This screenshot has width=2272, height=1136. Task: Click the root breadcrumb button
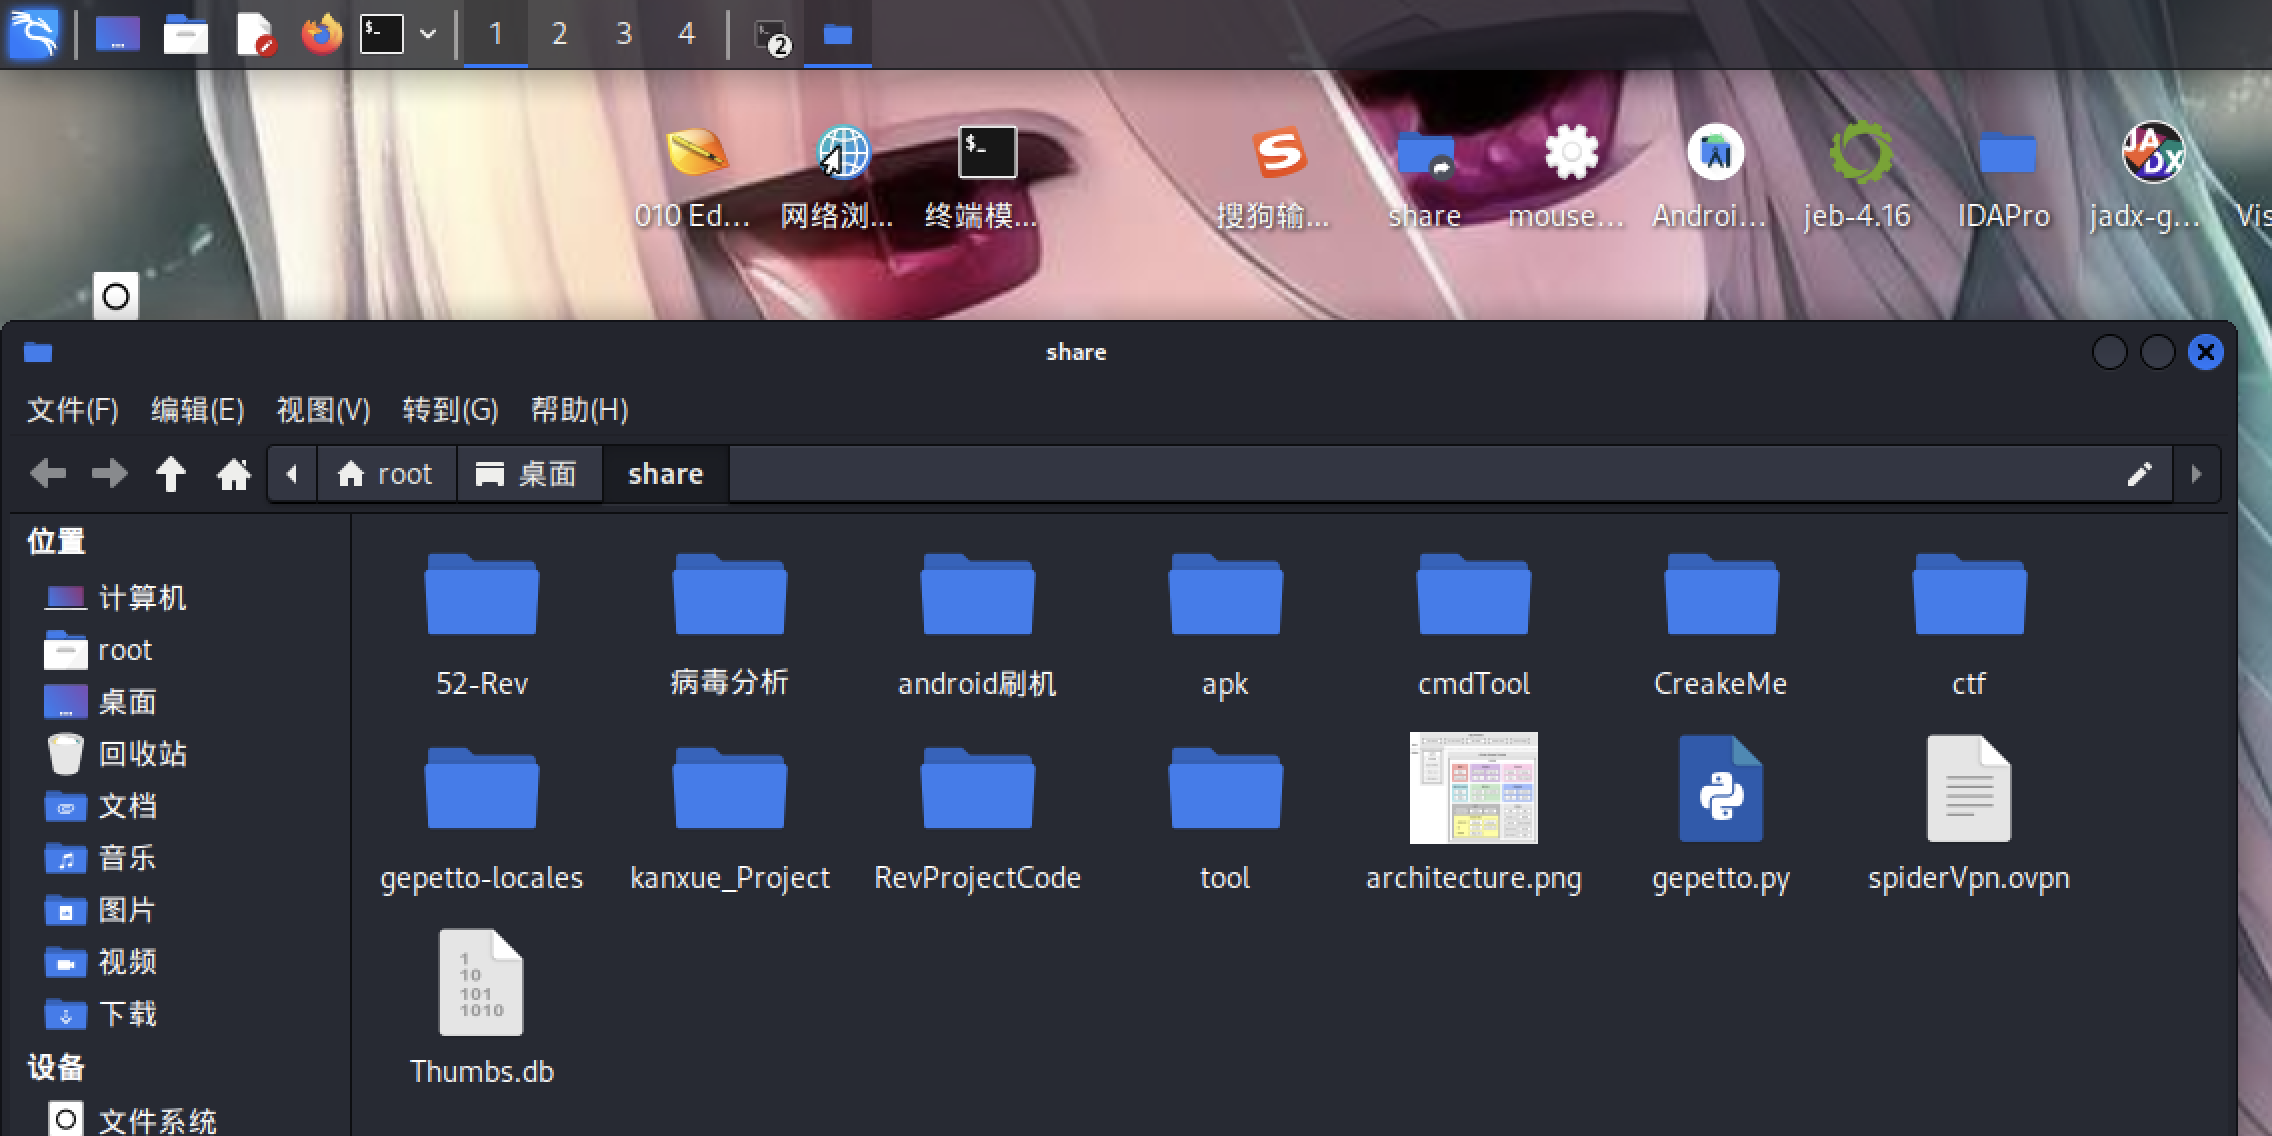386,474
